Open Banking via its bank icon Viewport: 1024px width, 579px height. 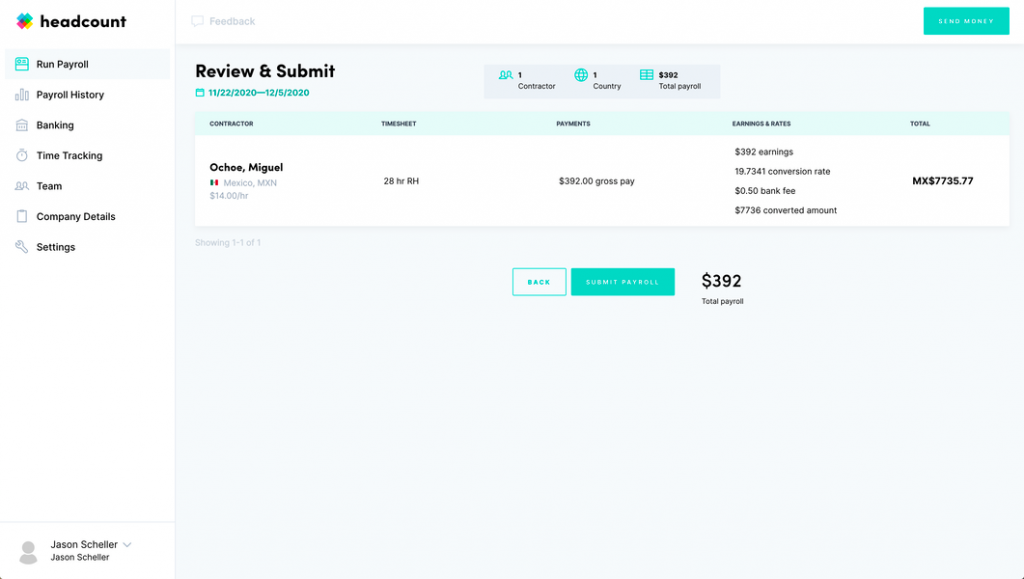coord(22,125)
